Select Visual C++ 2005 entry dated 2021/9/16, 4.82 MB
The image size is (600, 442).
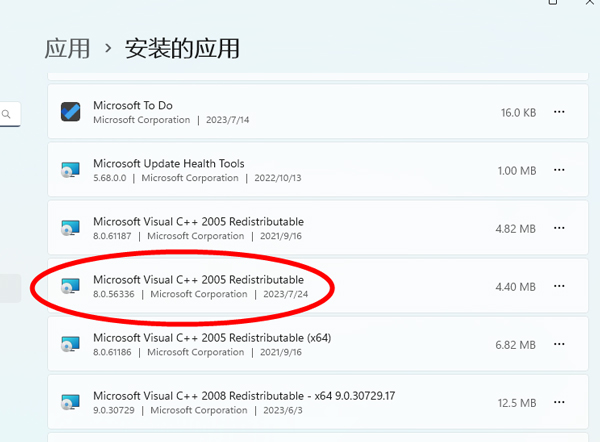[x=198, y=221]
